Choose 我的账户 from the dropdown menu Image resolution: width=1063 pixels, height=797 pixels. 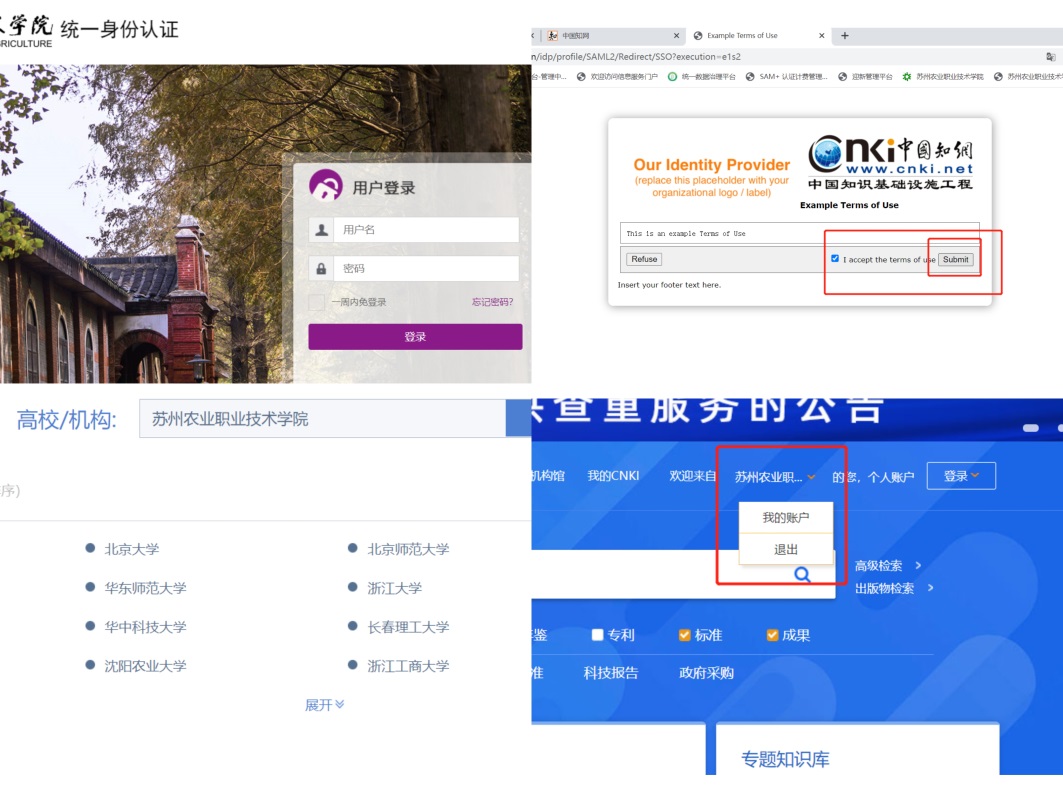786,518
